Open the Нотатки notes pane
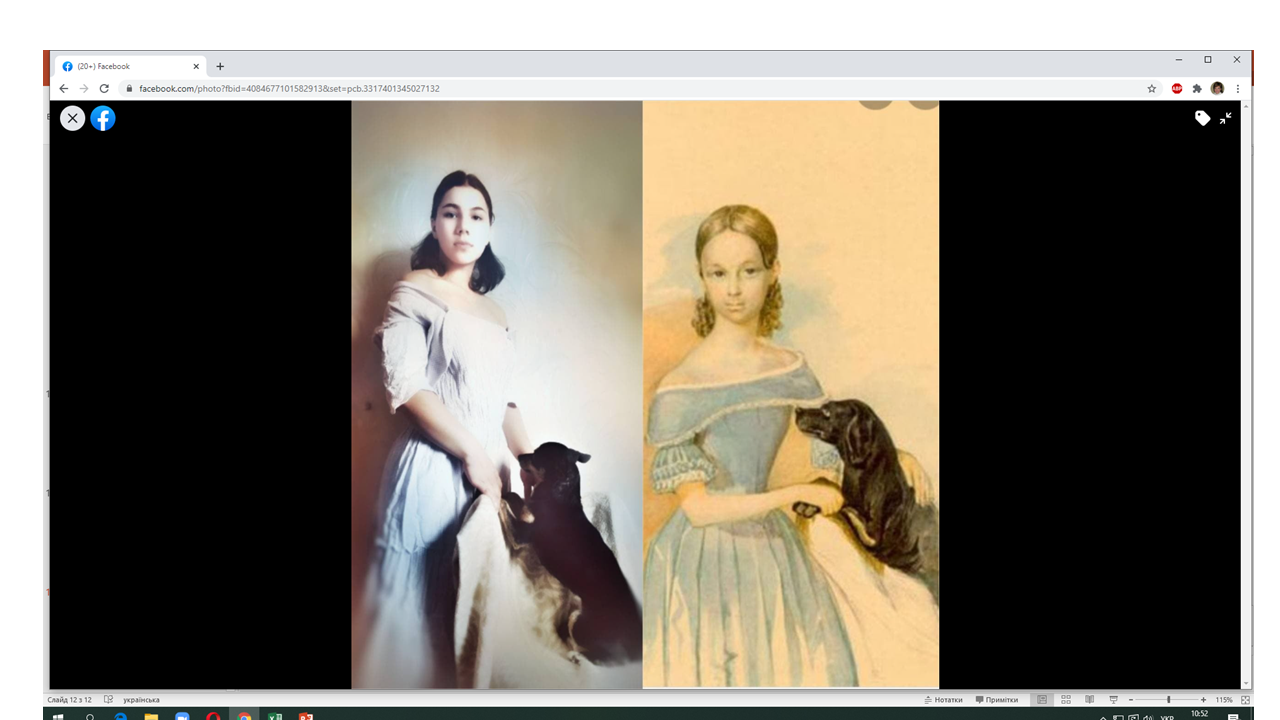The image size is (1280, 720). [x=943, y=700]
